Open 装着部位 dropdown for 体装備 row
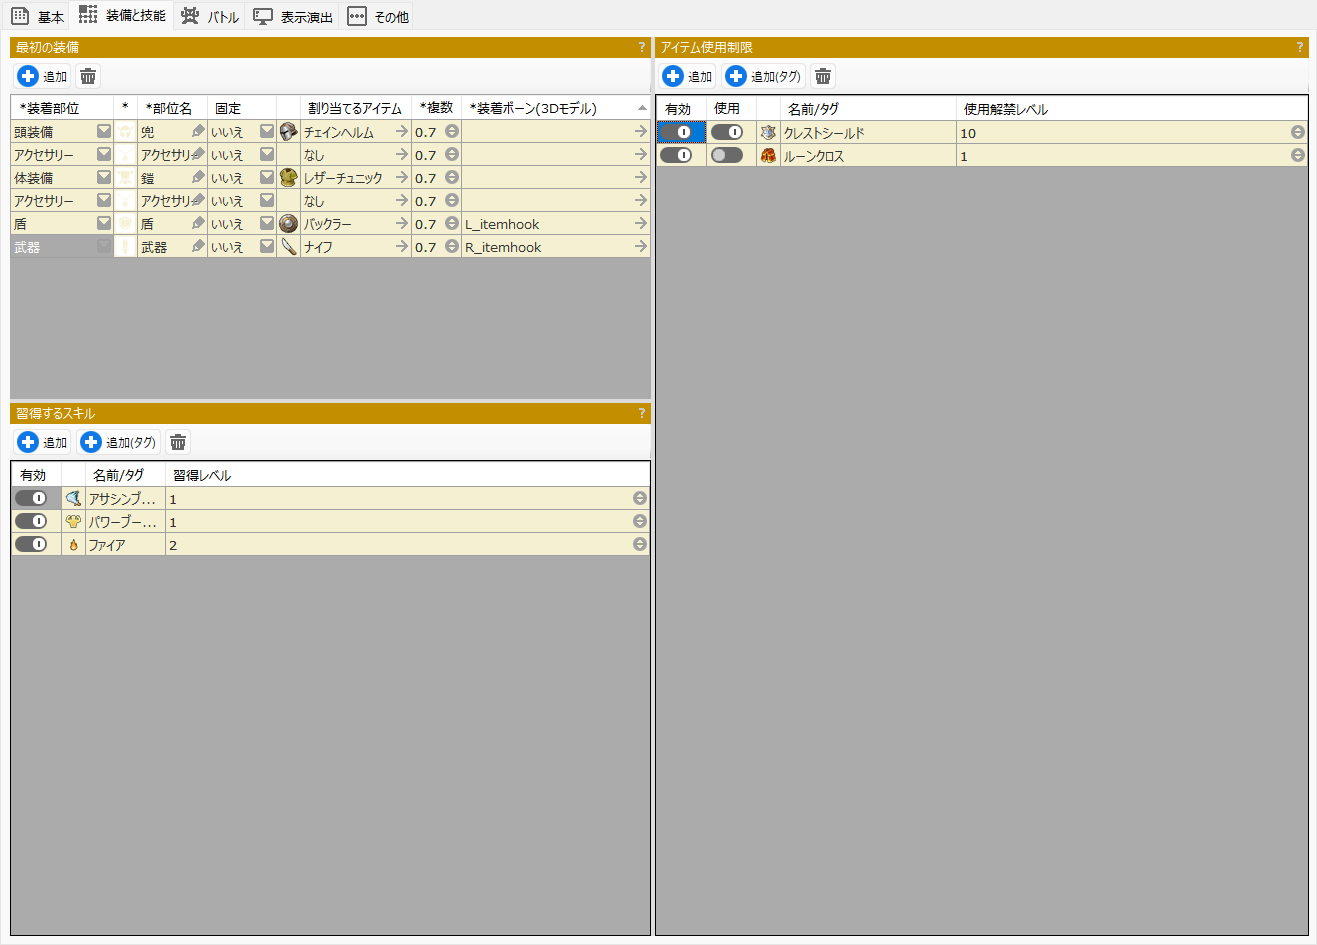The width and height of the screenshot is (1317, 945). tap(104, 178)
